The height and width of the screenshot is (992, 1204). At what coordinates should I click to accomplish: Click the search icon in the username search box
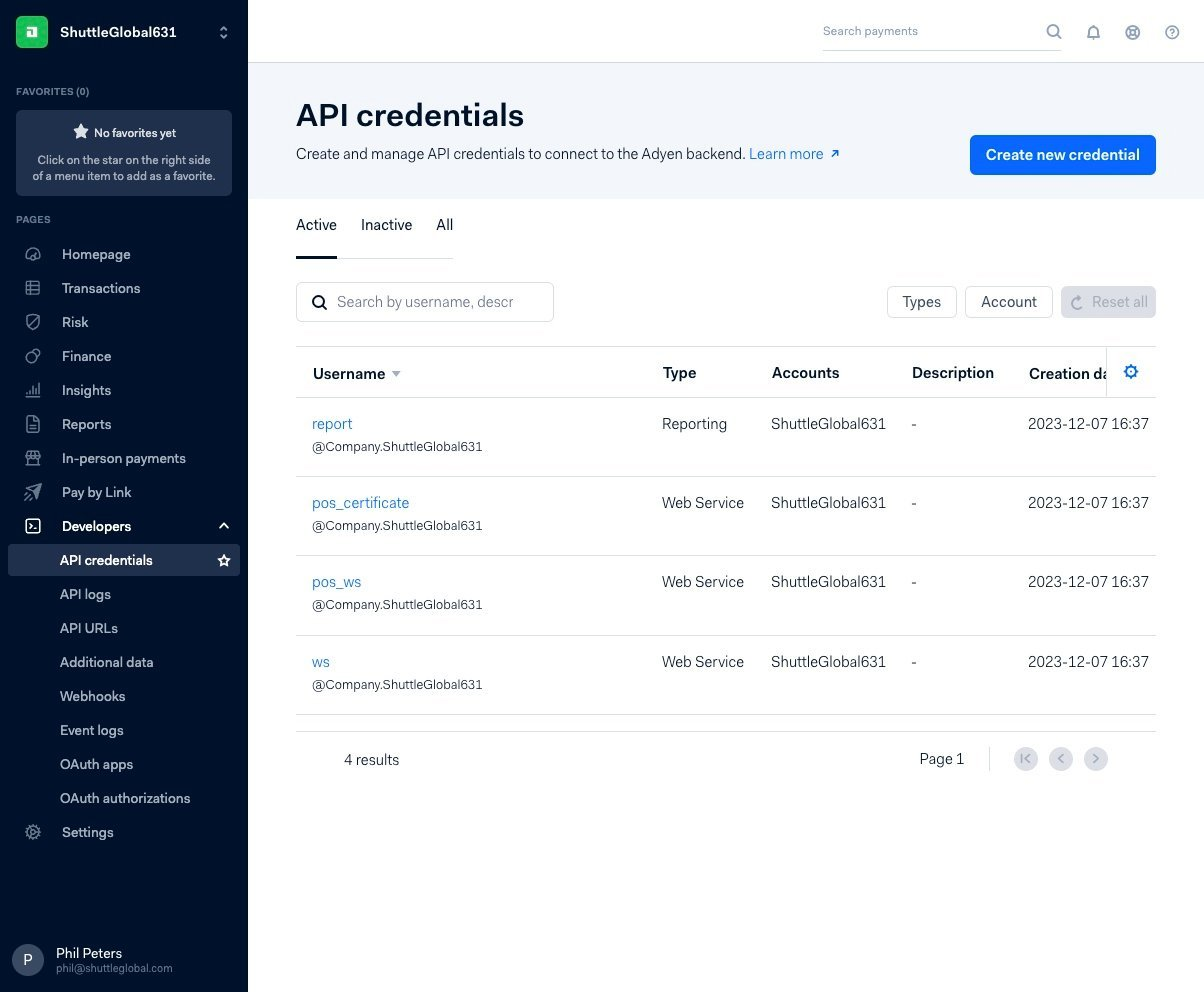coord(320,302)
